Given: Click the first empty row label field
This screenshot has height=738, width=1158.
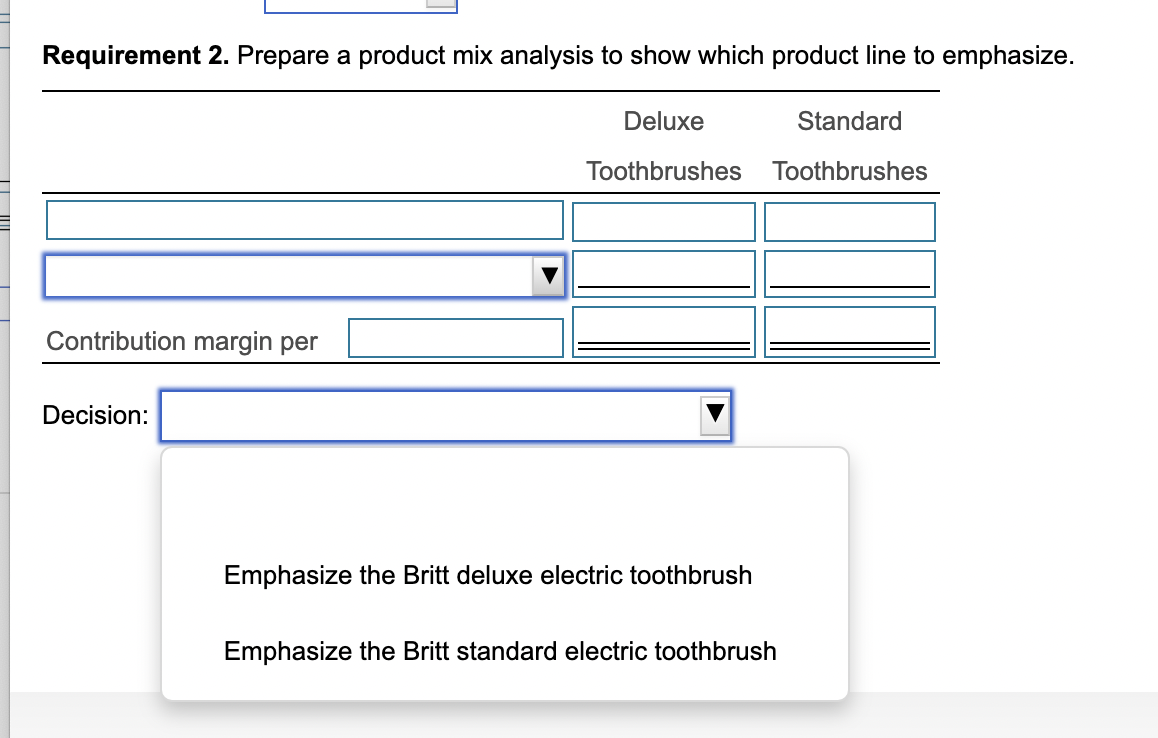Looking at the screenshot, I should tap(304, 220).
